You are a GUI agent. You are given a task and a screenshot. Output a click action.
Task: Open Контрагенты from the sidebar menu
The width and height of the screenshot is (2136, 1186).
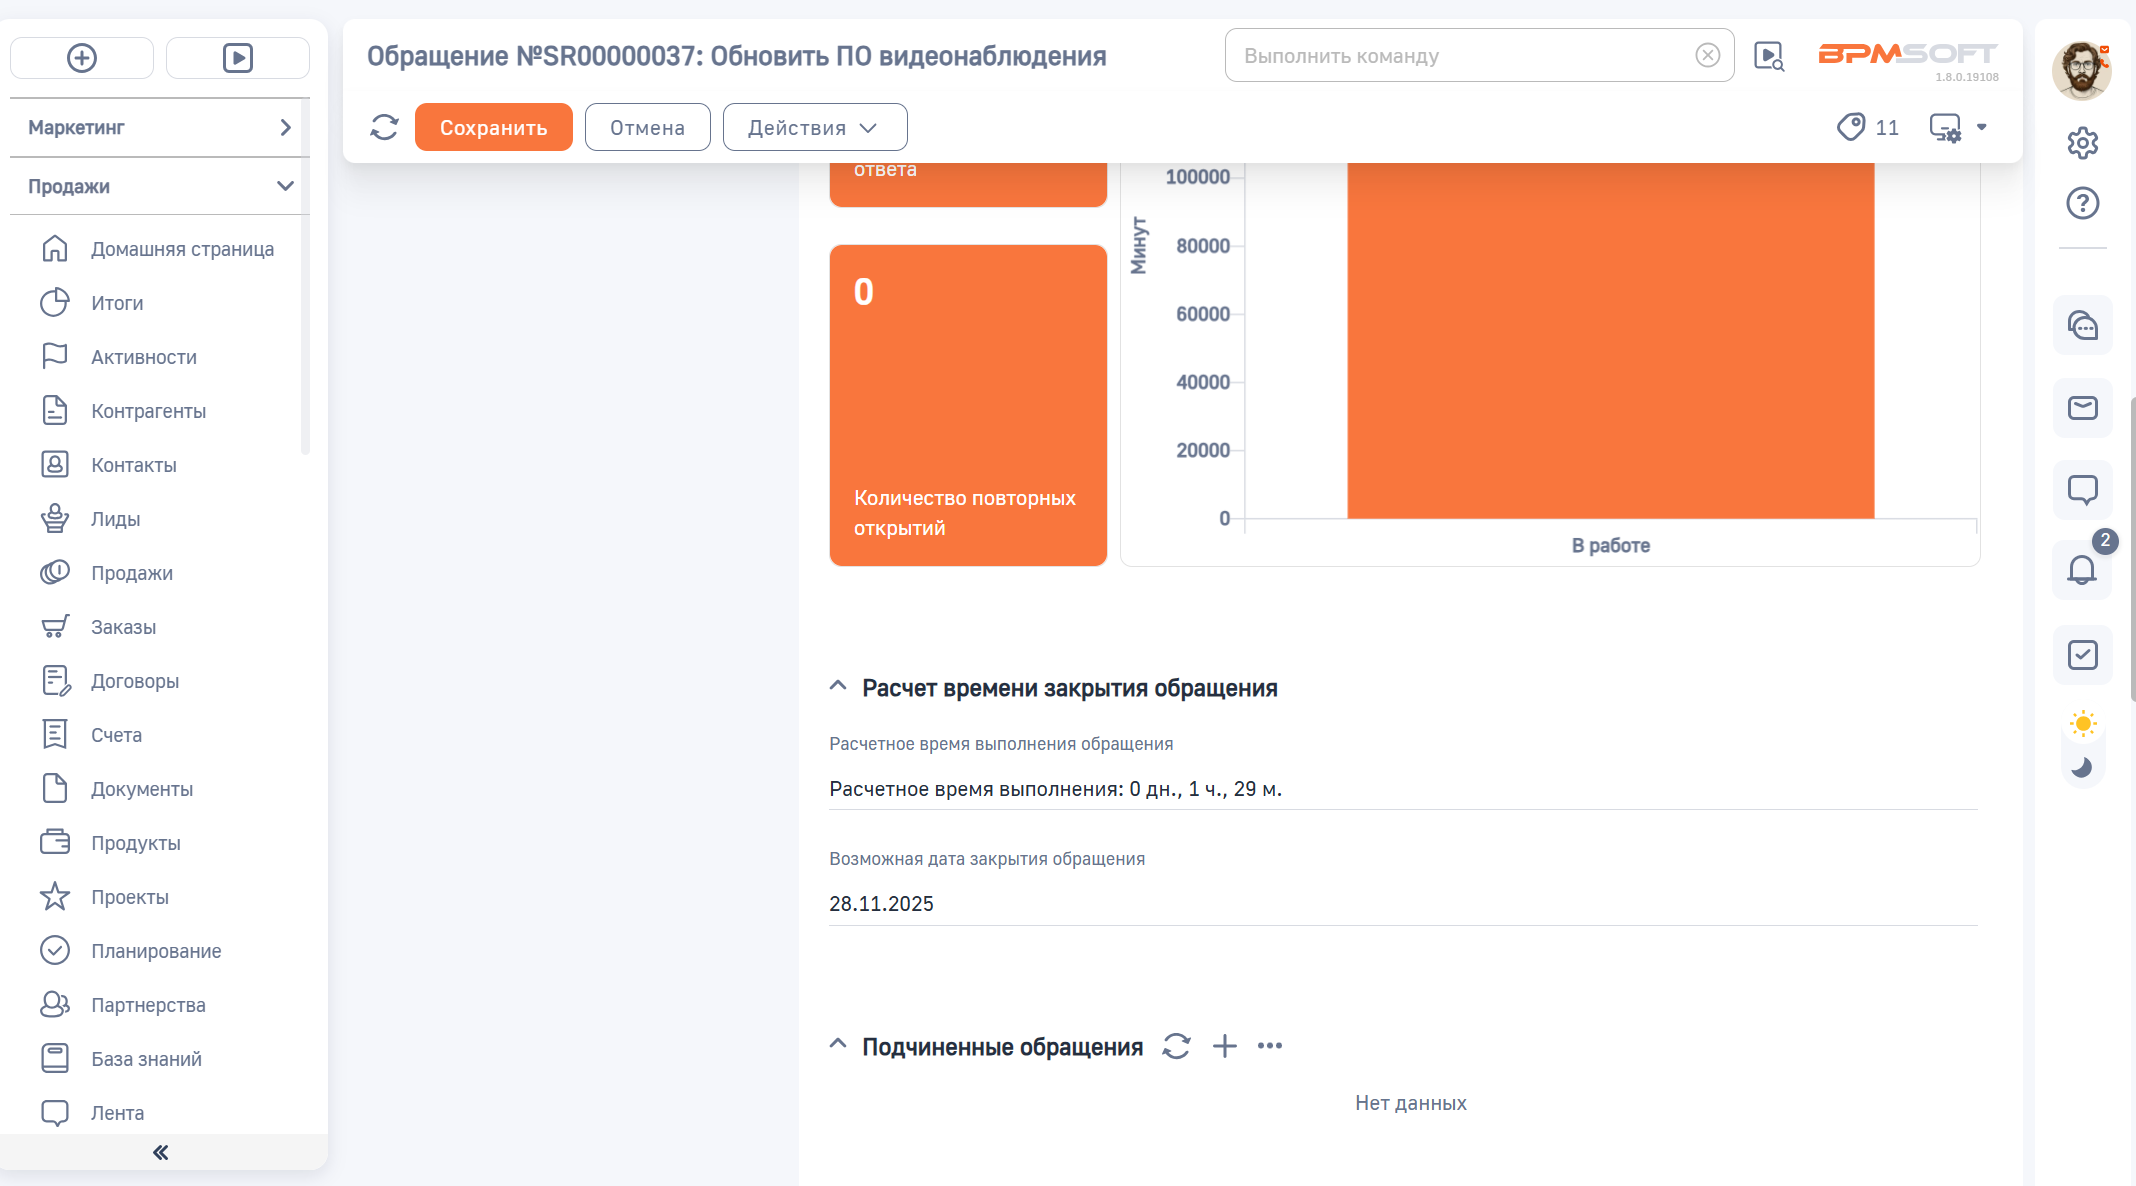coord(149,410)
